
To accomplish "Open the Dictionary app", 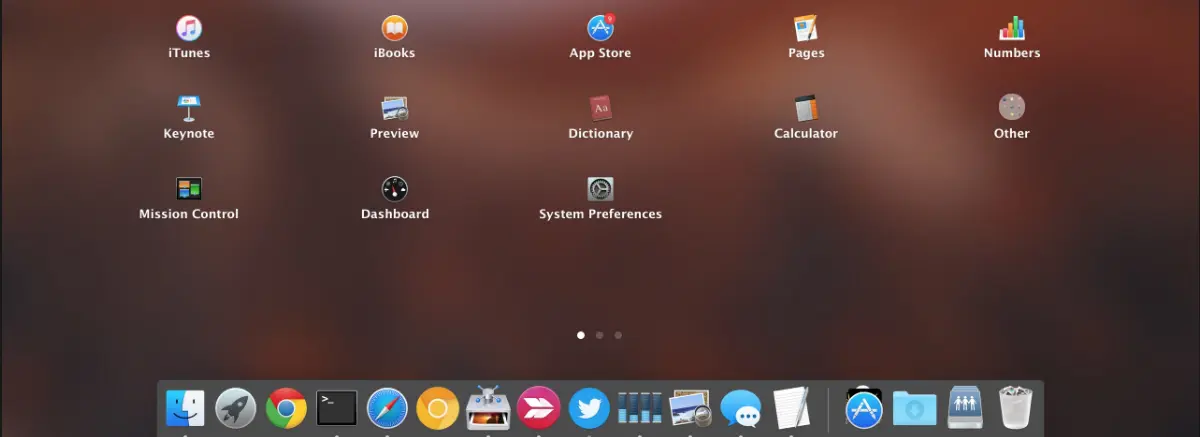I will [x=600, y=108].
